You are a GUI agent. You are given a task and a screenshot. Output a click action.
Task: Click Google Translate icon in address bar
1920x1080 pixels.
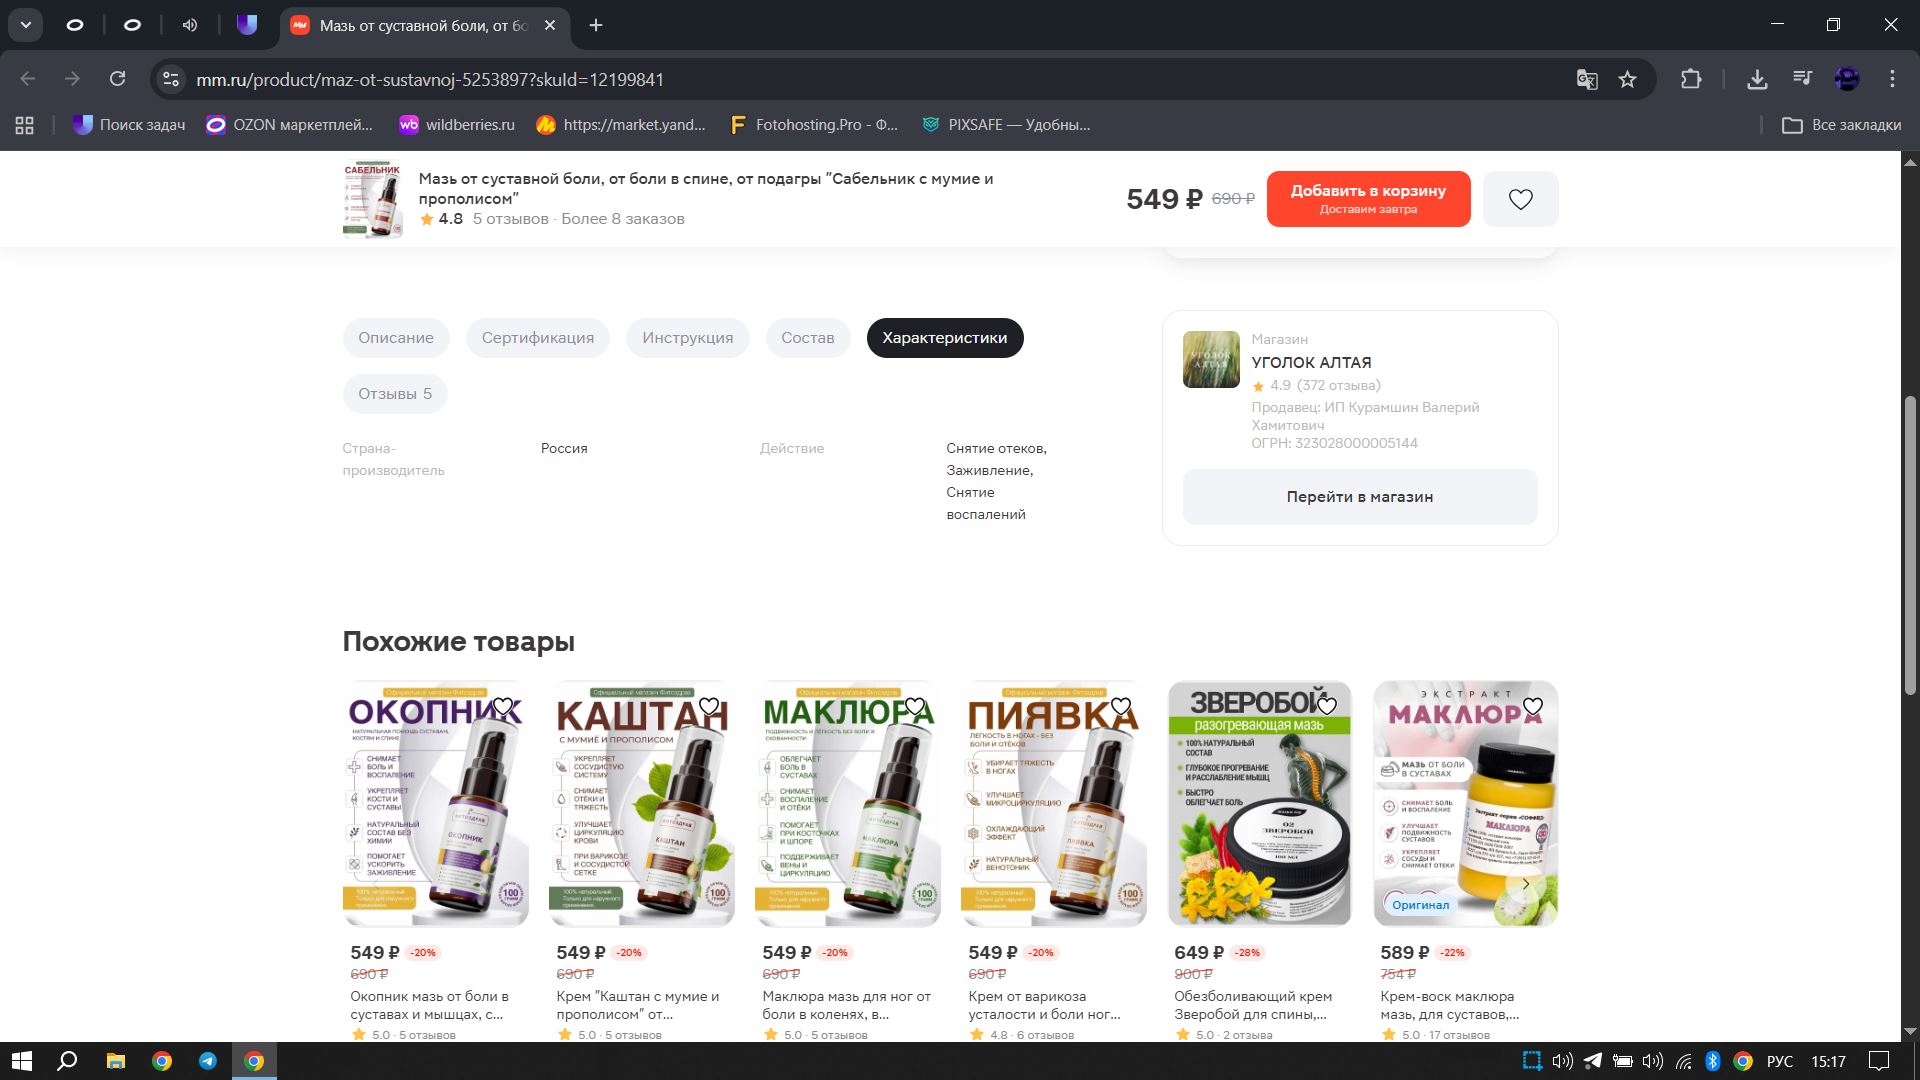click(x=1586, y=80)
